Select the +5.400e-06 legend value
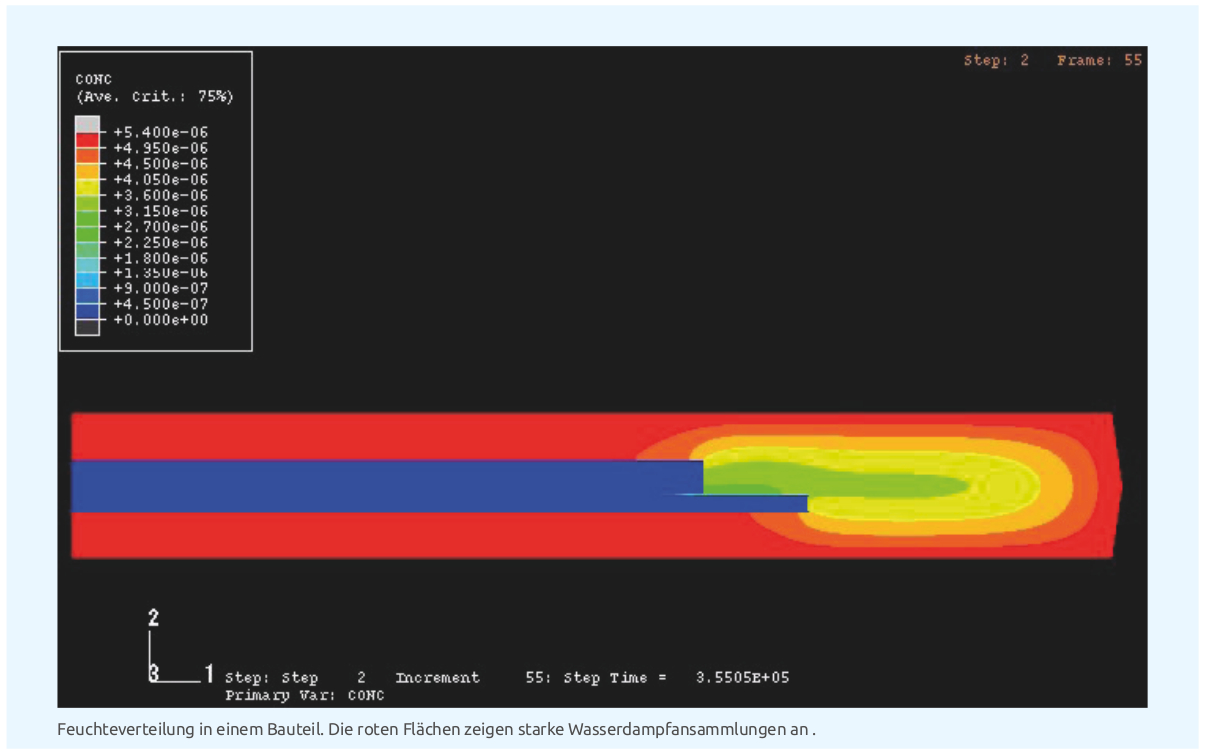Screen dimensions: 1205x756 tap(161, 131)
